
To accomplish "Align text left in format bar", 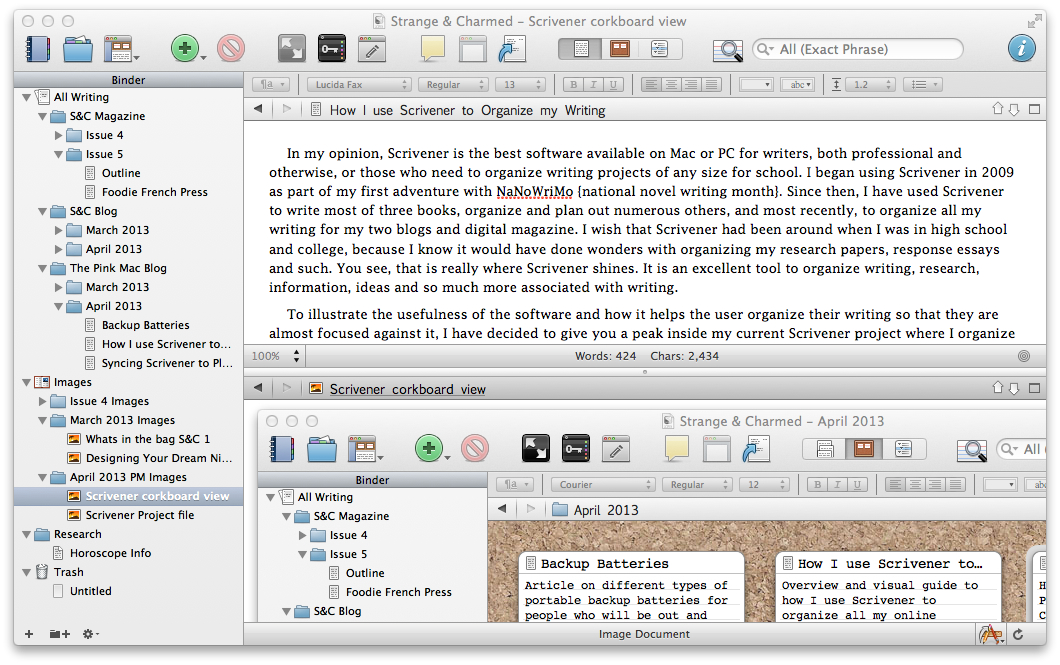I will (x=651, y=84).
